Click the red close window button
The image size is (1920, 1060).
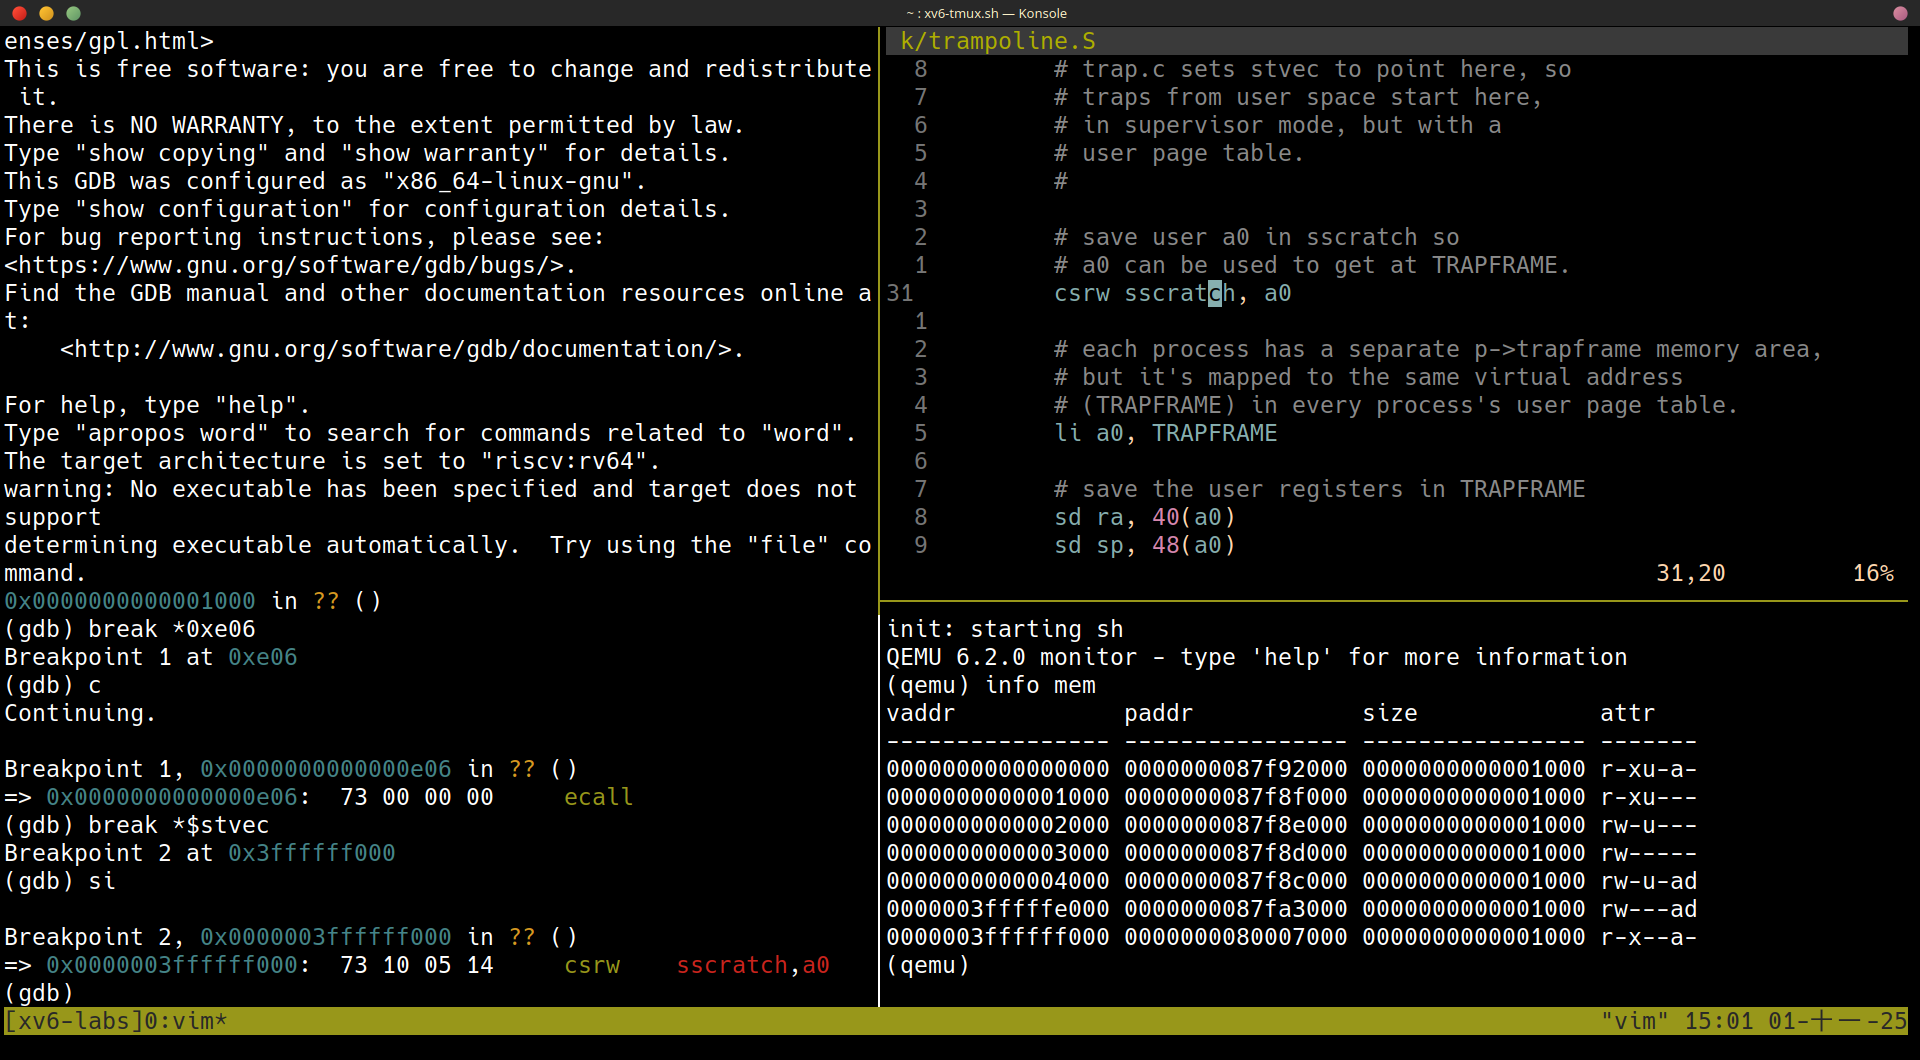(x=19, y=13)
